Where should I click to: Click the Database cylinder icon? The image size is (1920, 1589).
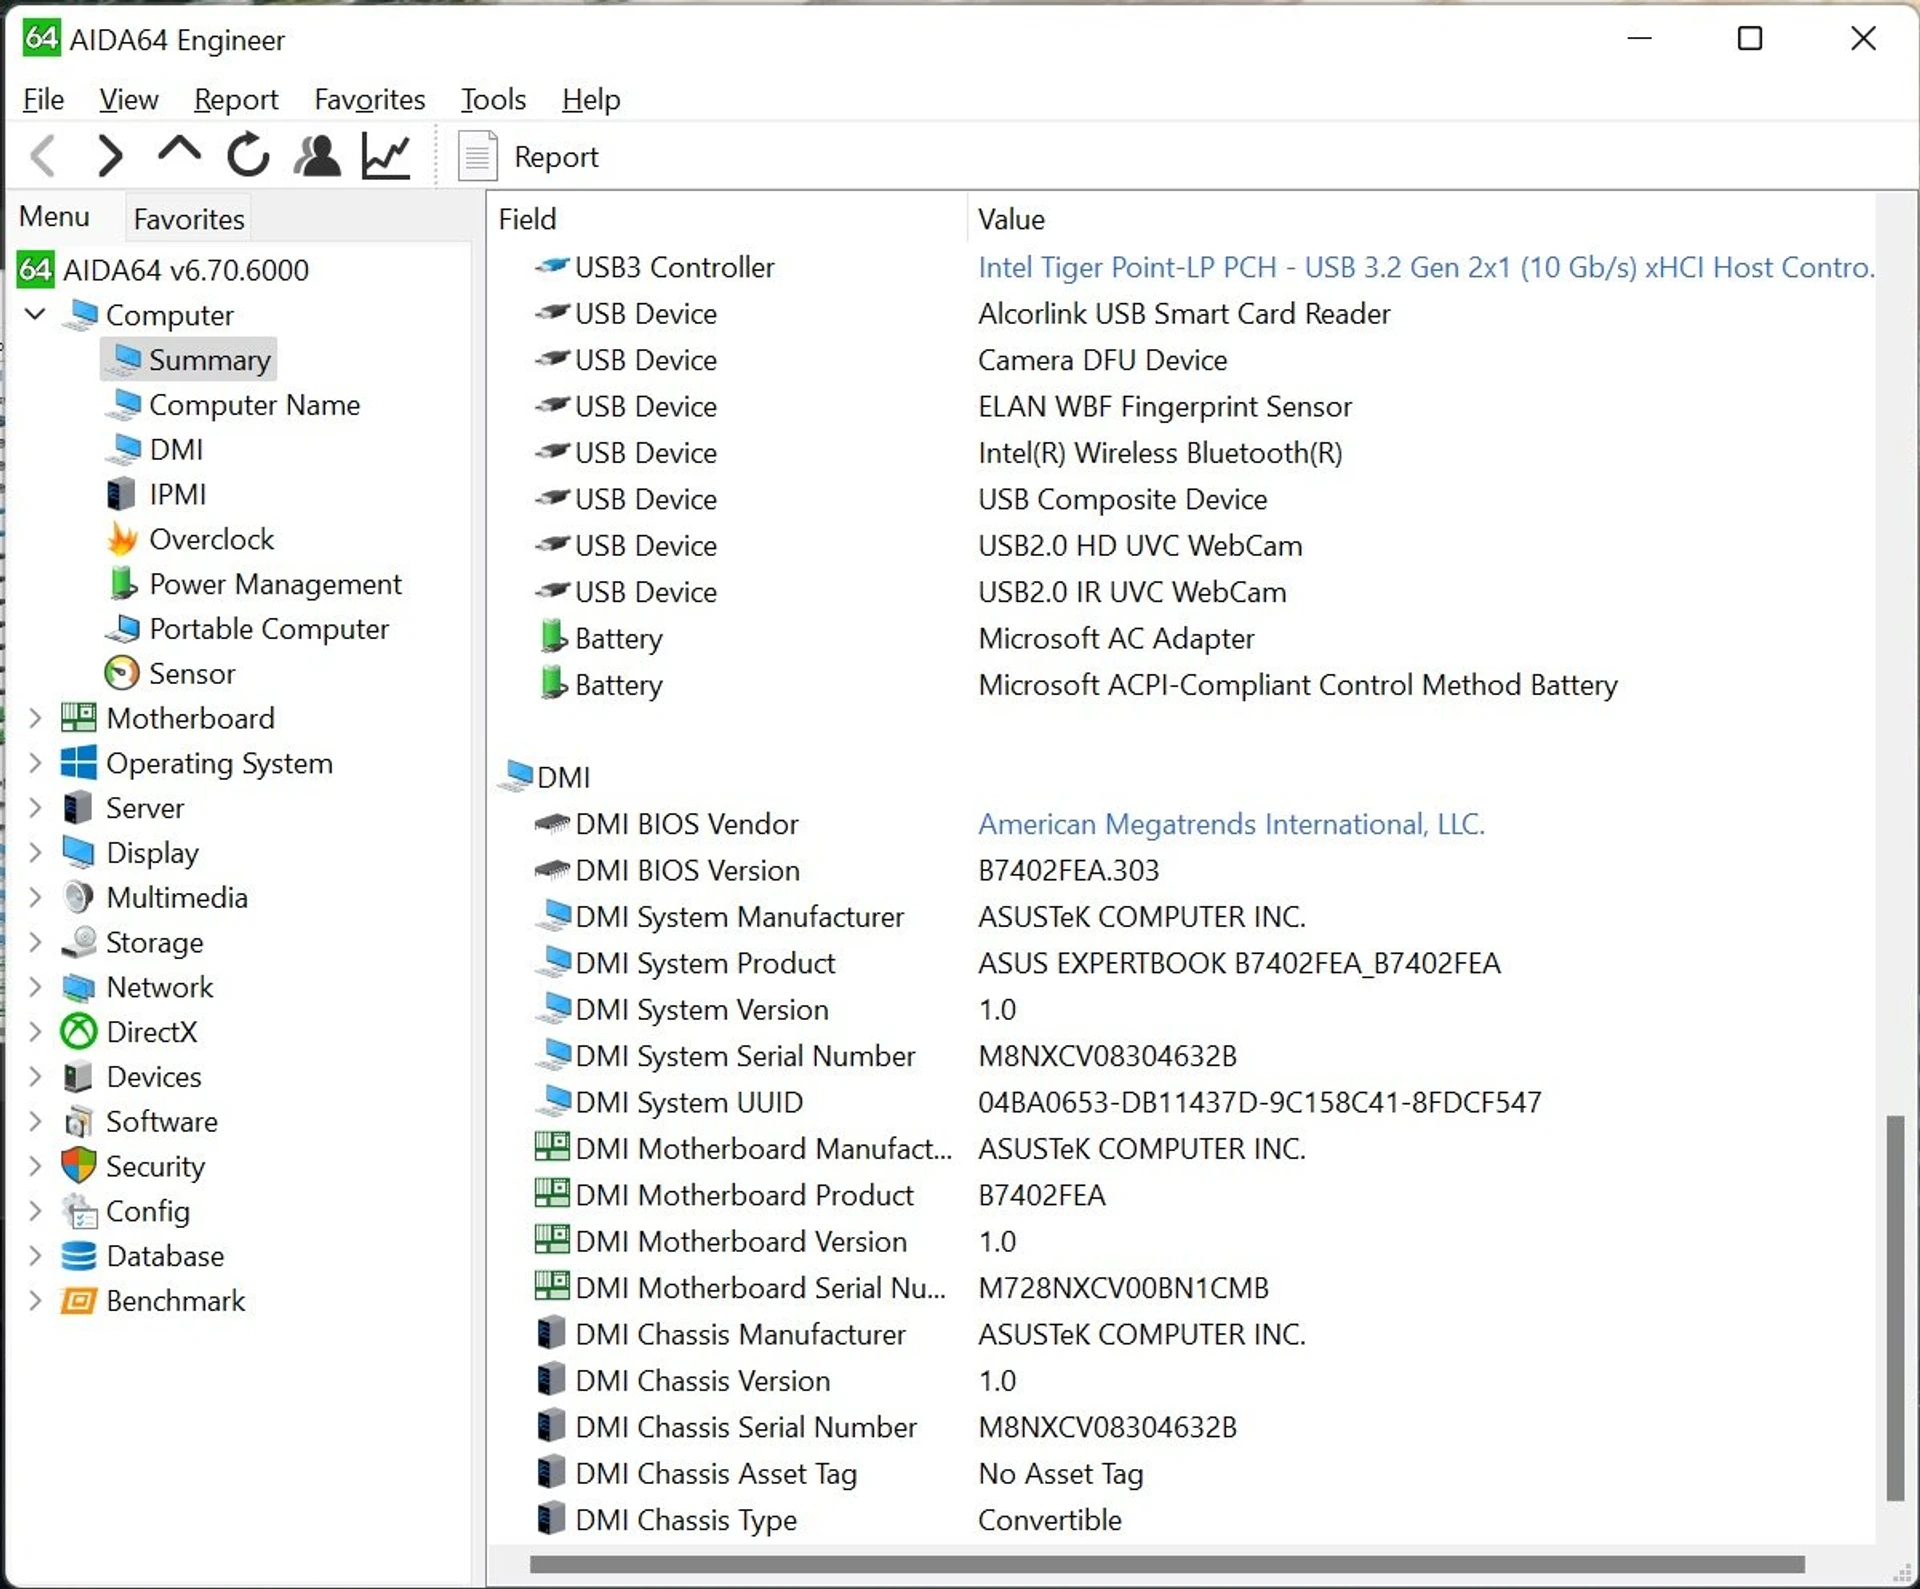(79, 1255)
